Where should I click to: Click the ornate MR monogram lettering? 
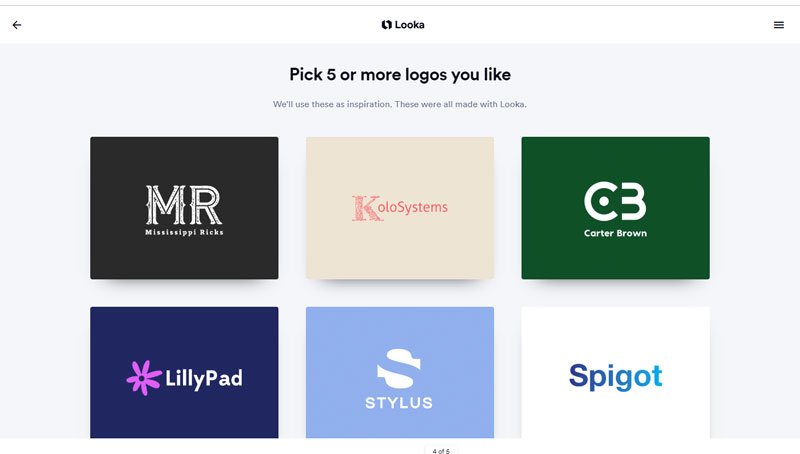click(184, 205)
